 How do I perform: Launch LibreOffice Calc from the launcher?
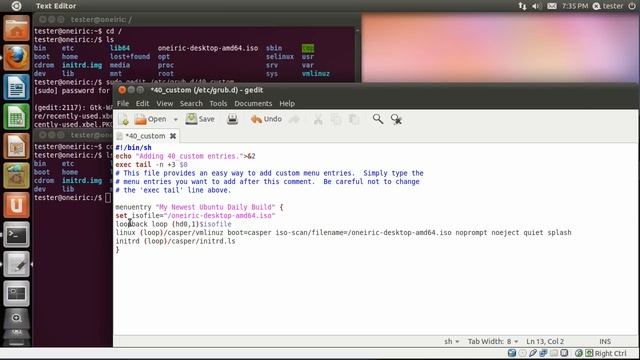(16, 117)
